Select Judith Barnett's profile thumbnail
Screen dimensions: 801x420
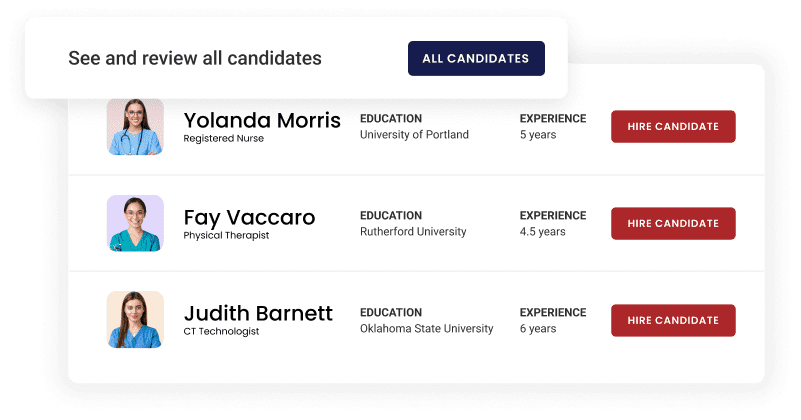[x=135, y=320]
